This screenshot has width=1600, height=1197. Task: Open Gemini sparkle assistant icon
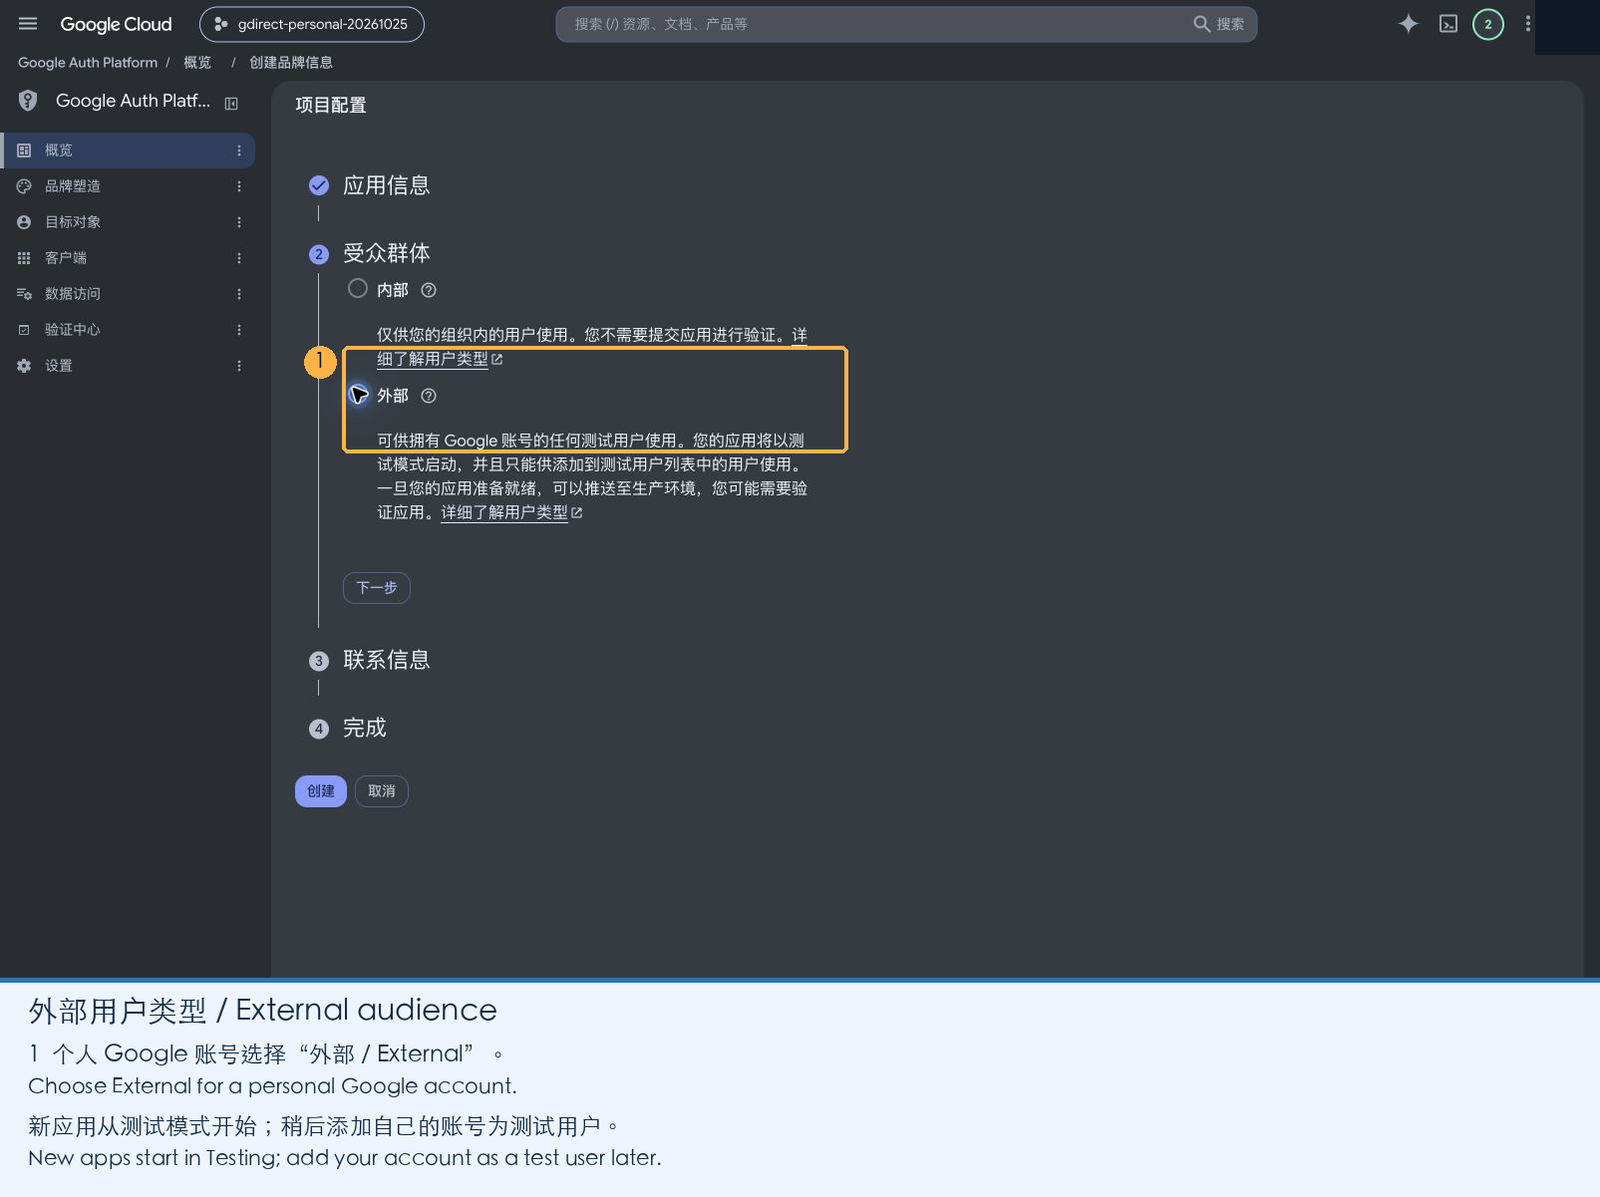pos(1408,24)
